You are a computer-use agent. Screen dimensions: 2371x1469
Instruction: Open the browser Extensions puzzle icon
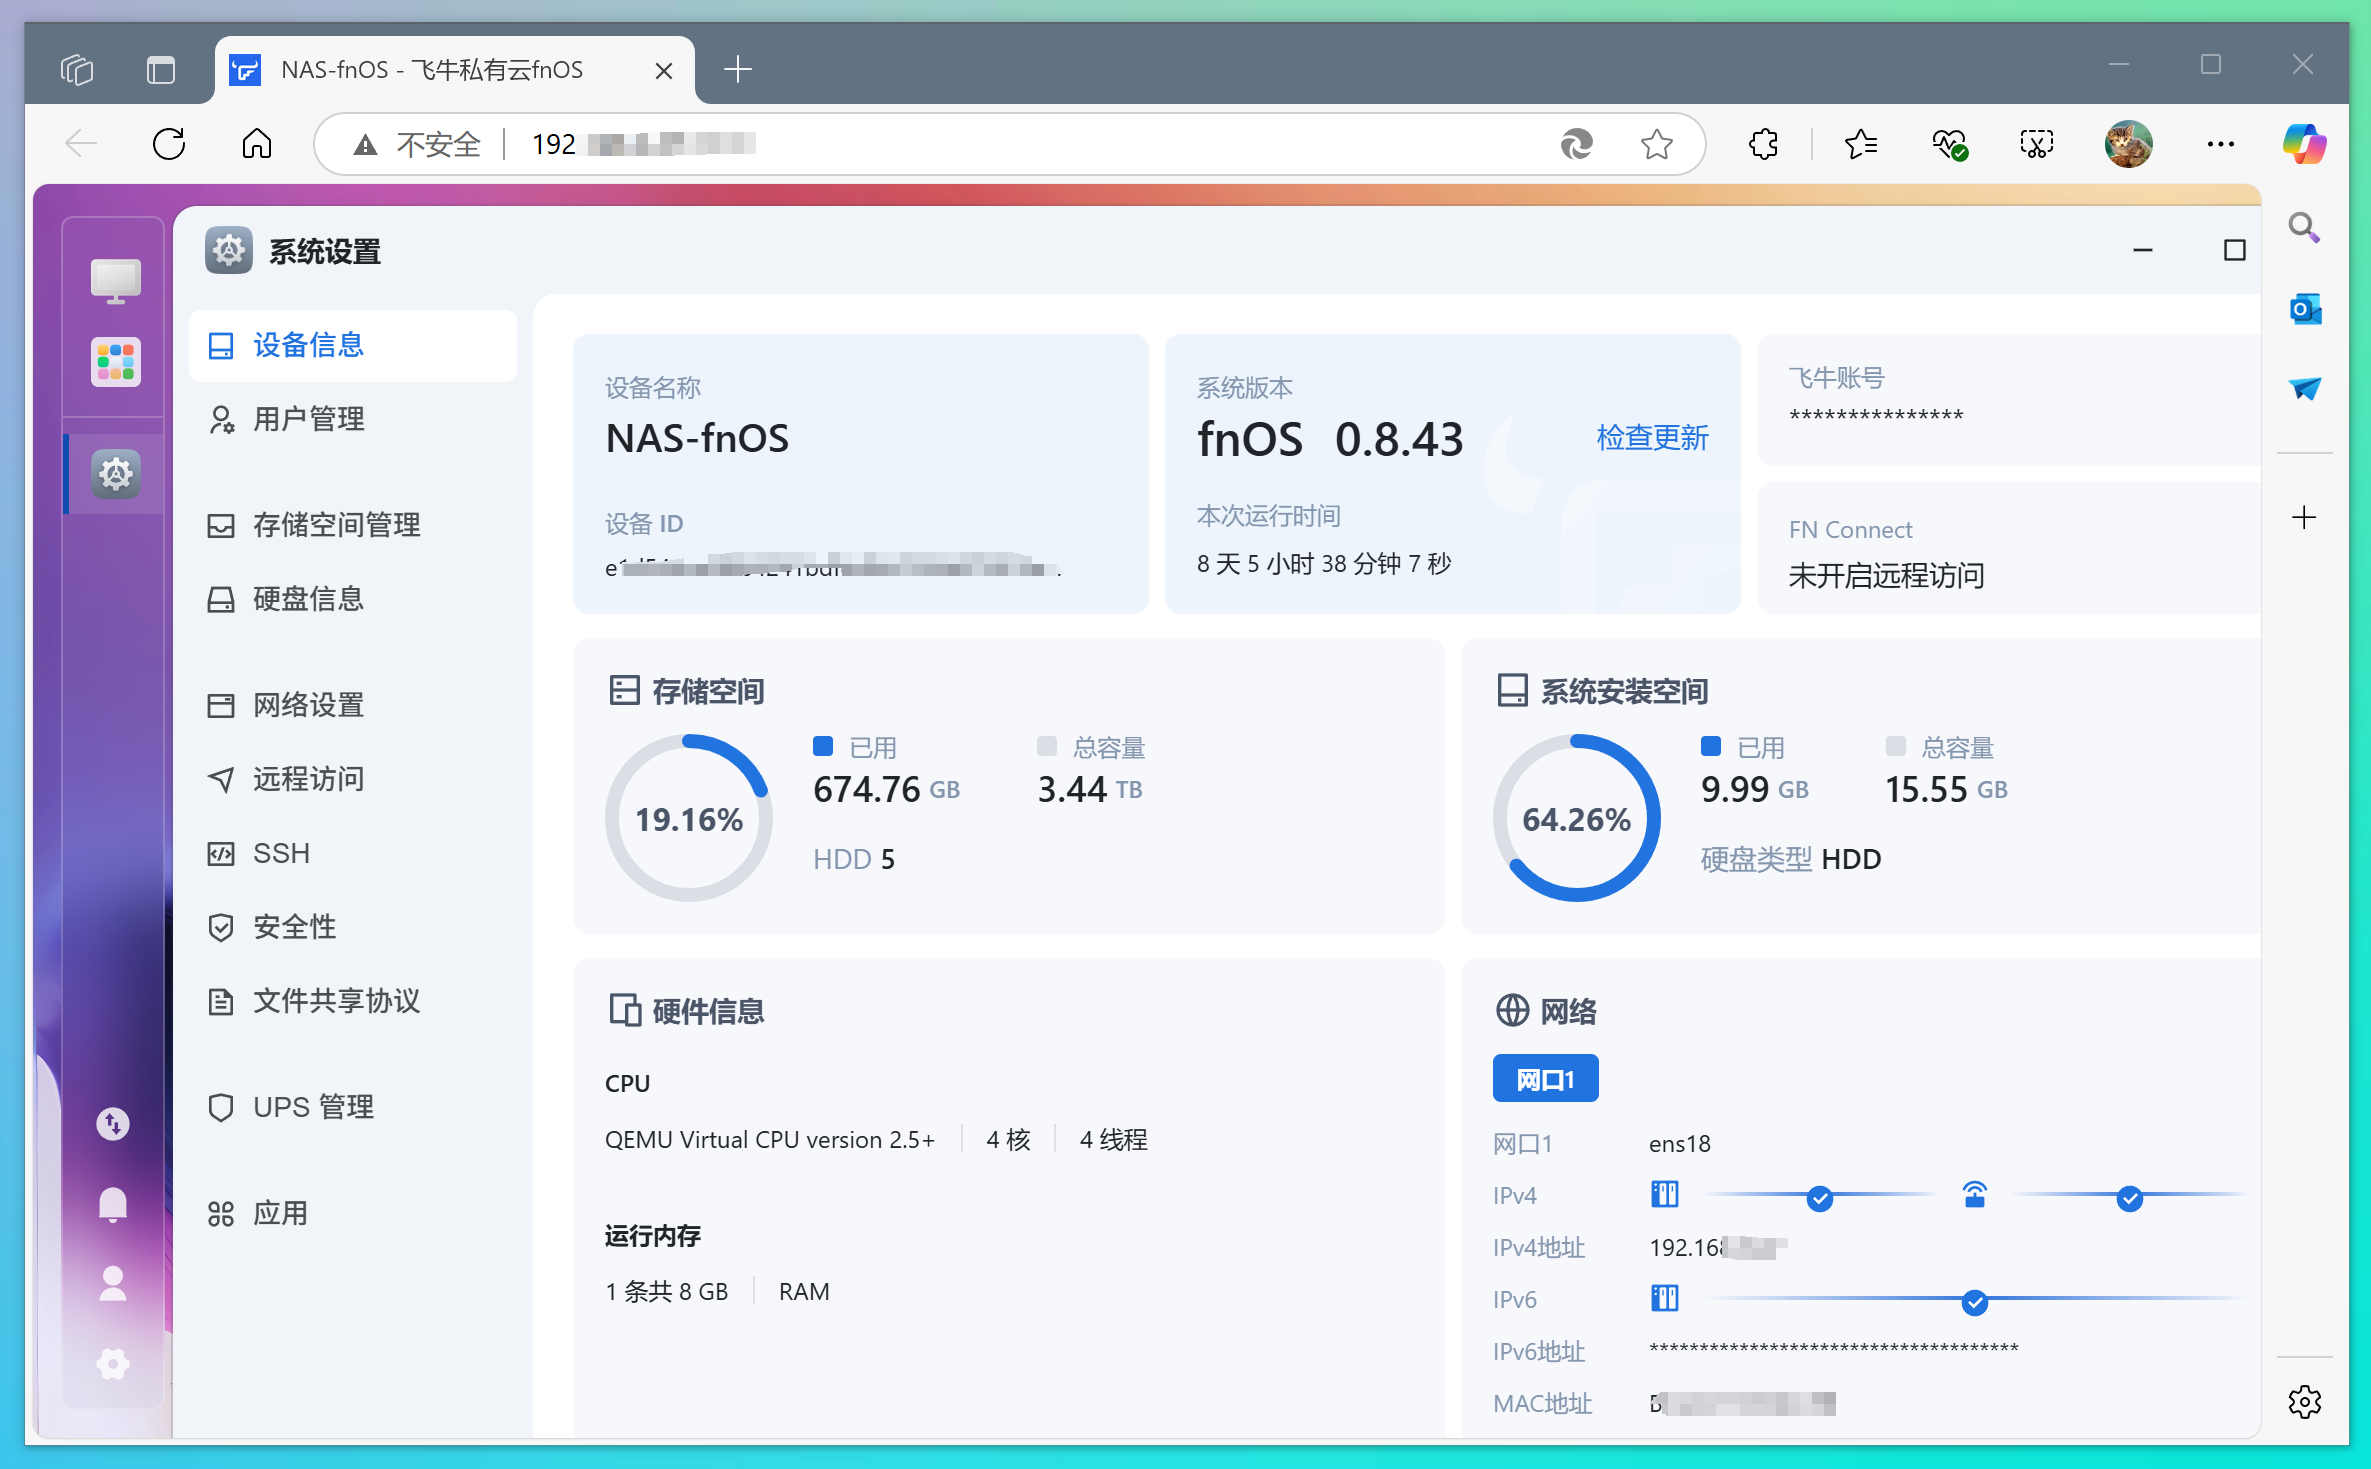pos(1764,145)
